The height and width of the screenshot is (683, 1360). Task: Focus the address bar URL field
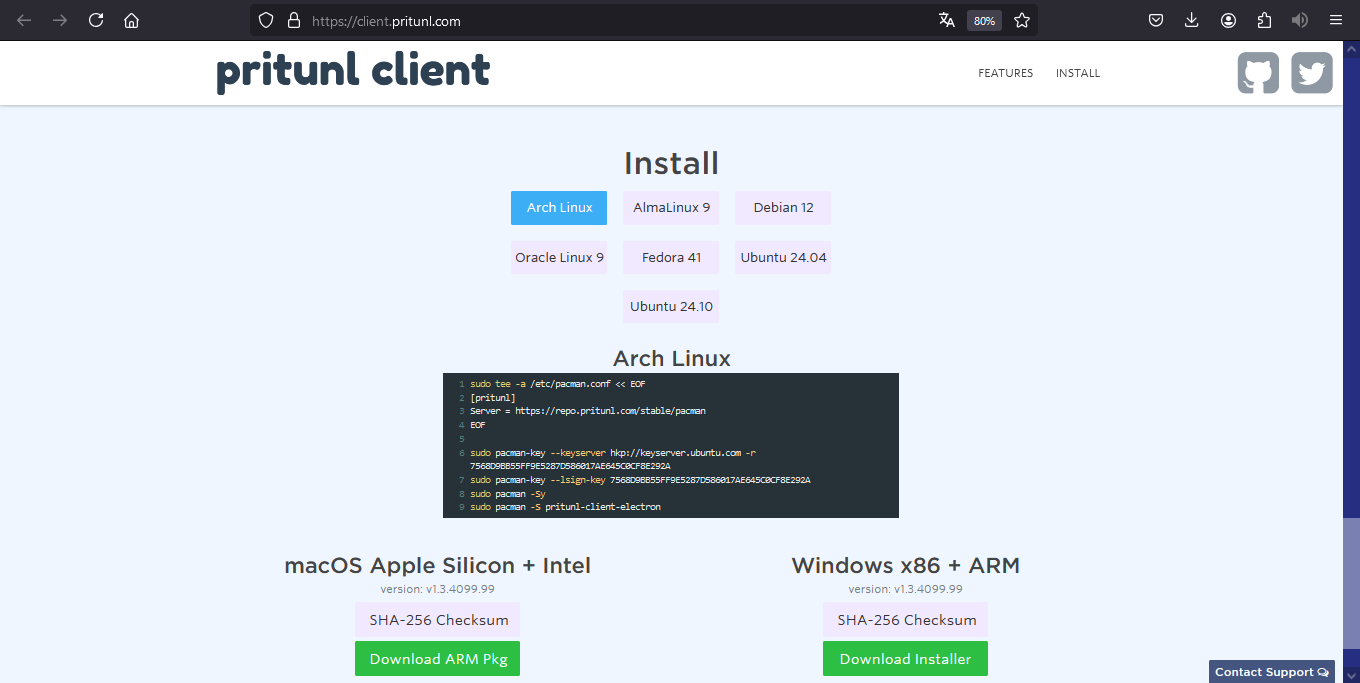[x=600, y=20]
